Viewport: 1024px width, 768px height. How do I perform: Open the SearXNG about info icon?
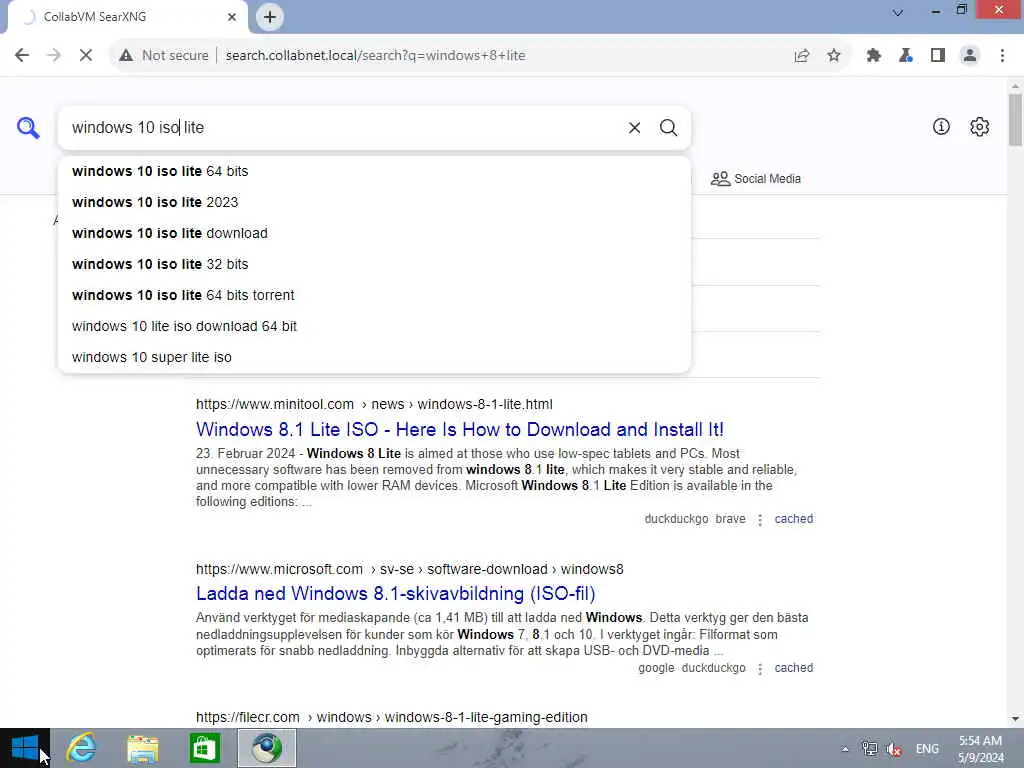pos(941,127)
